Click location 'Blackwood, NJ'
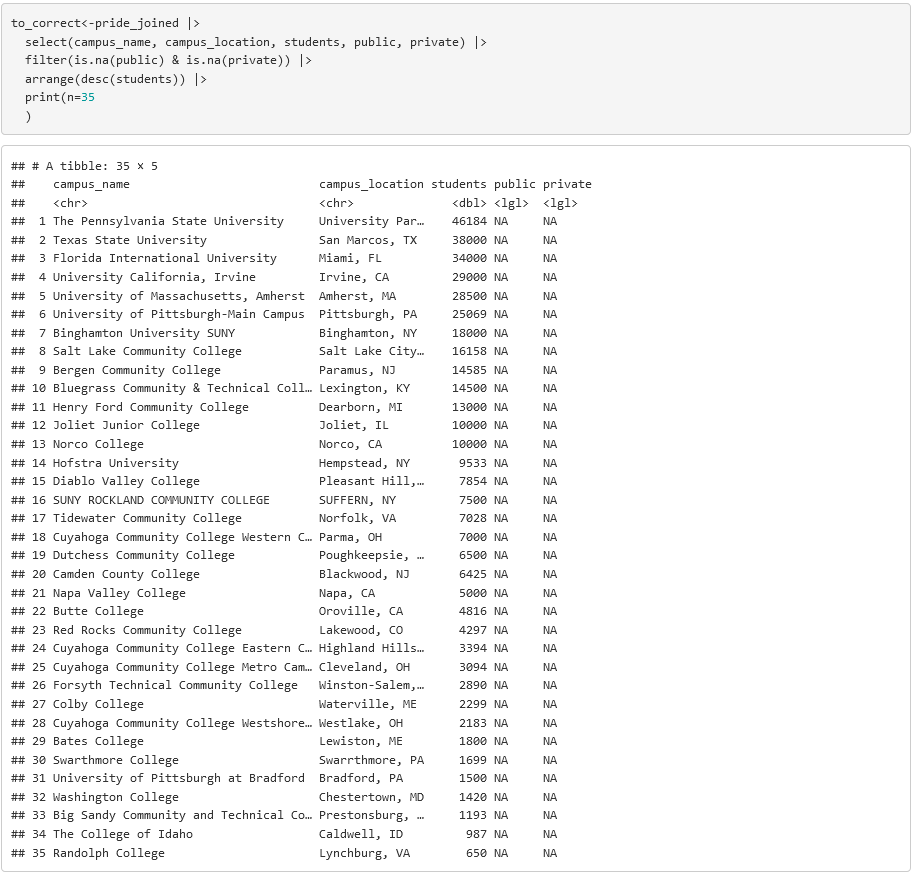The image size is (922, 879). (364, 574)
